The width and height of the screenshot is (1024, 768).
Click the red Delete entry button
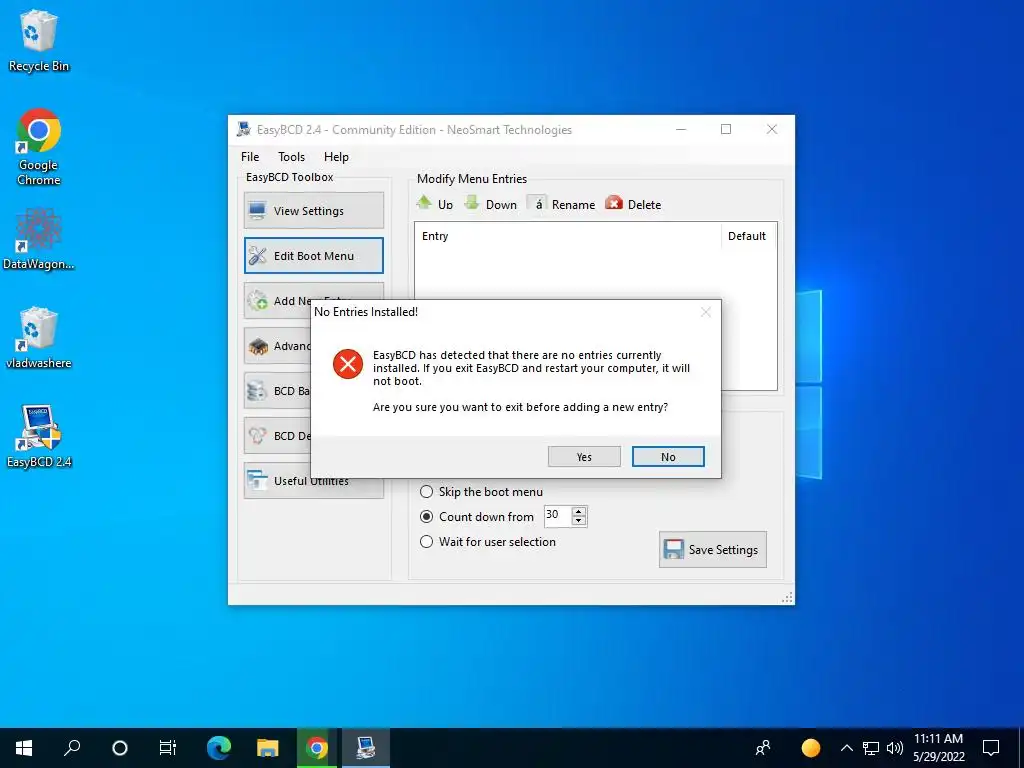(633, 204)
